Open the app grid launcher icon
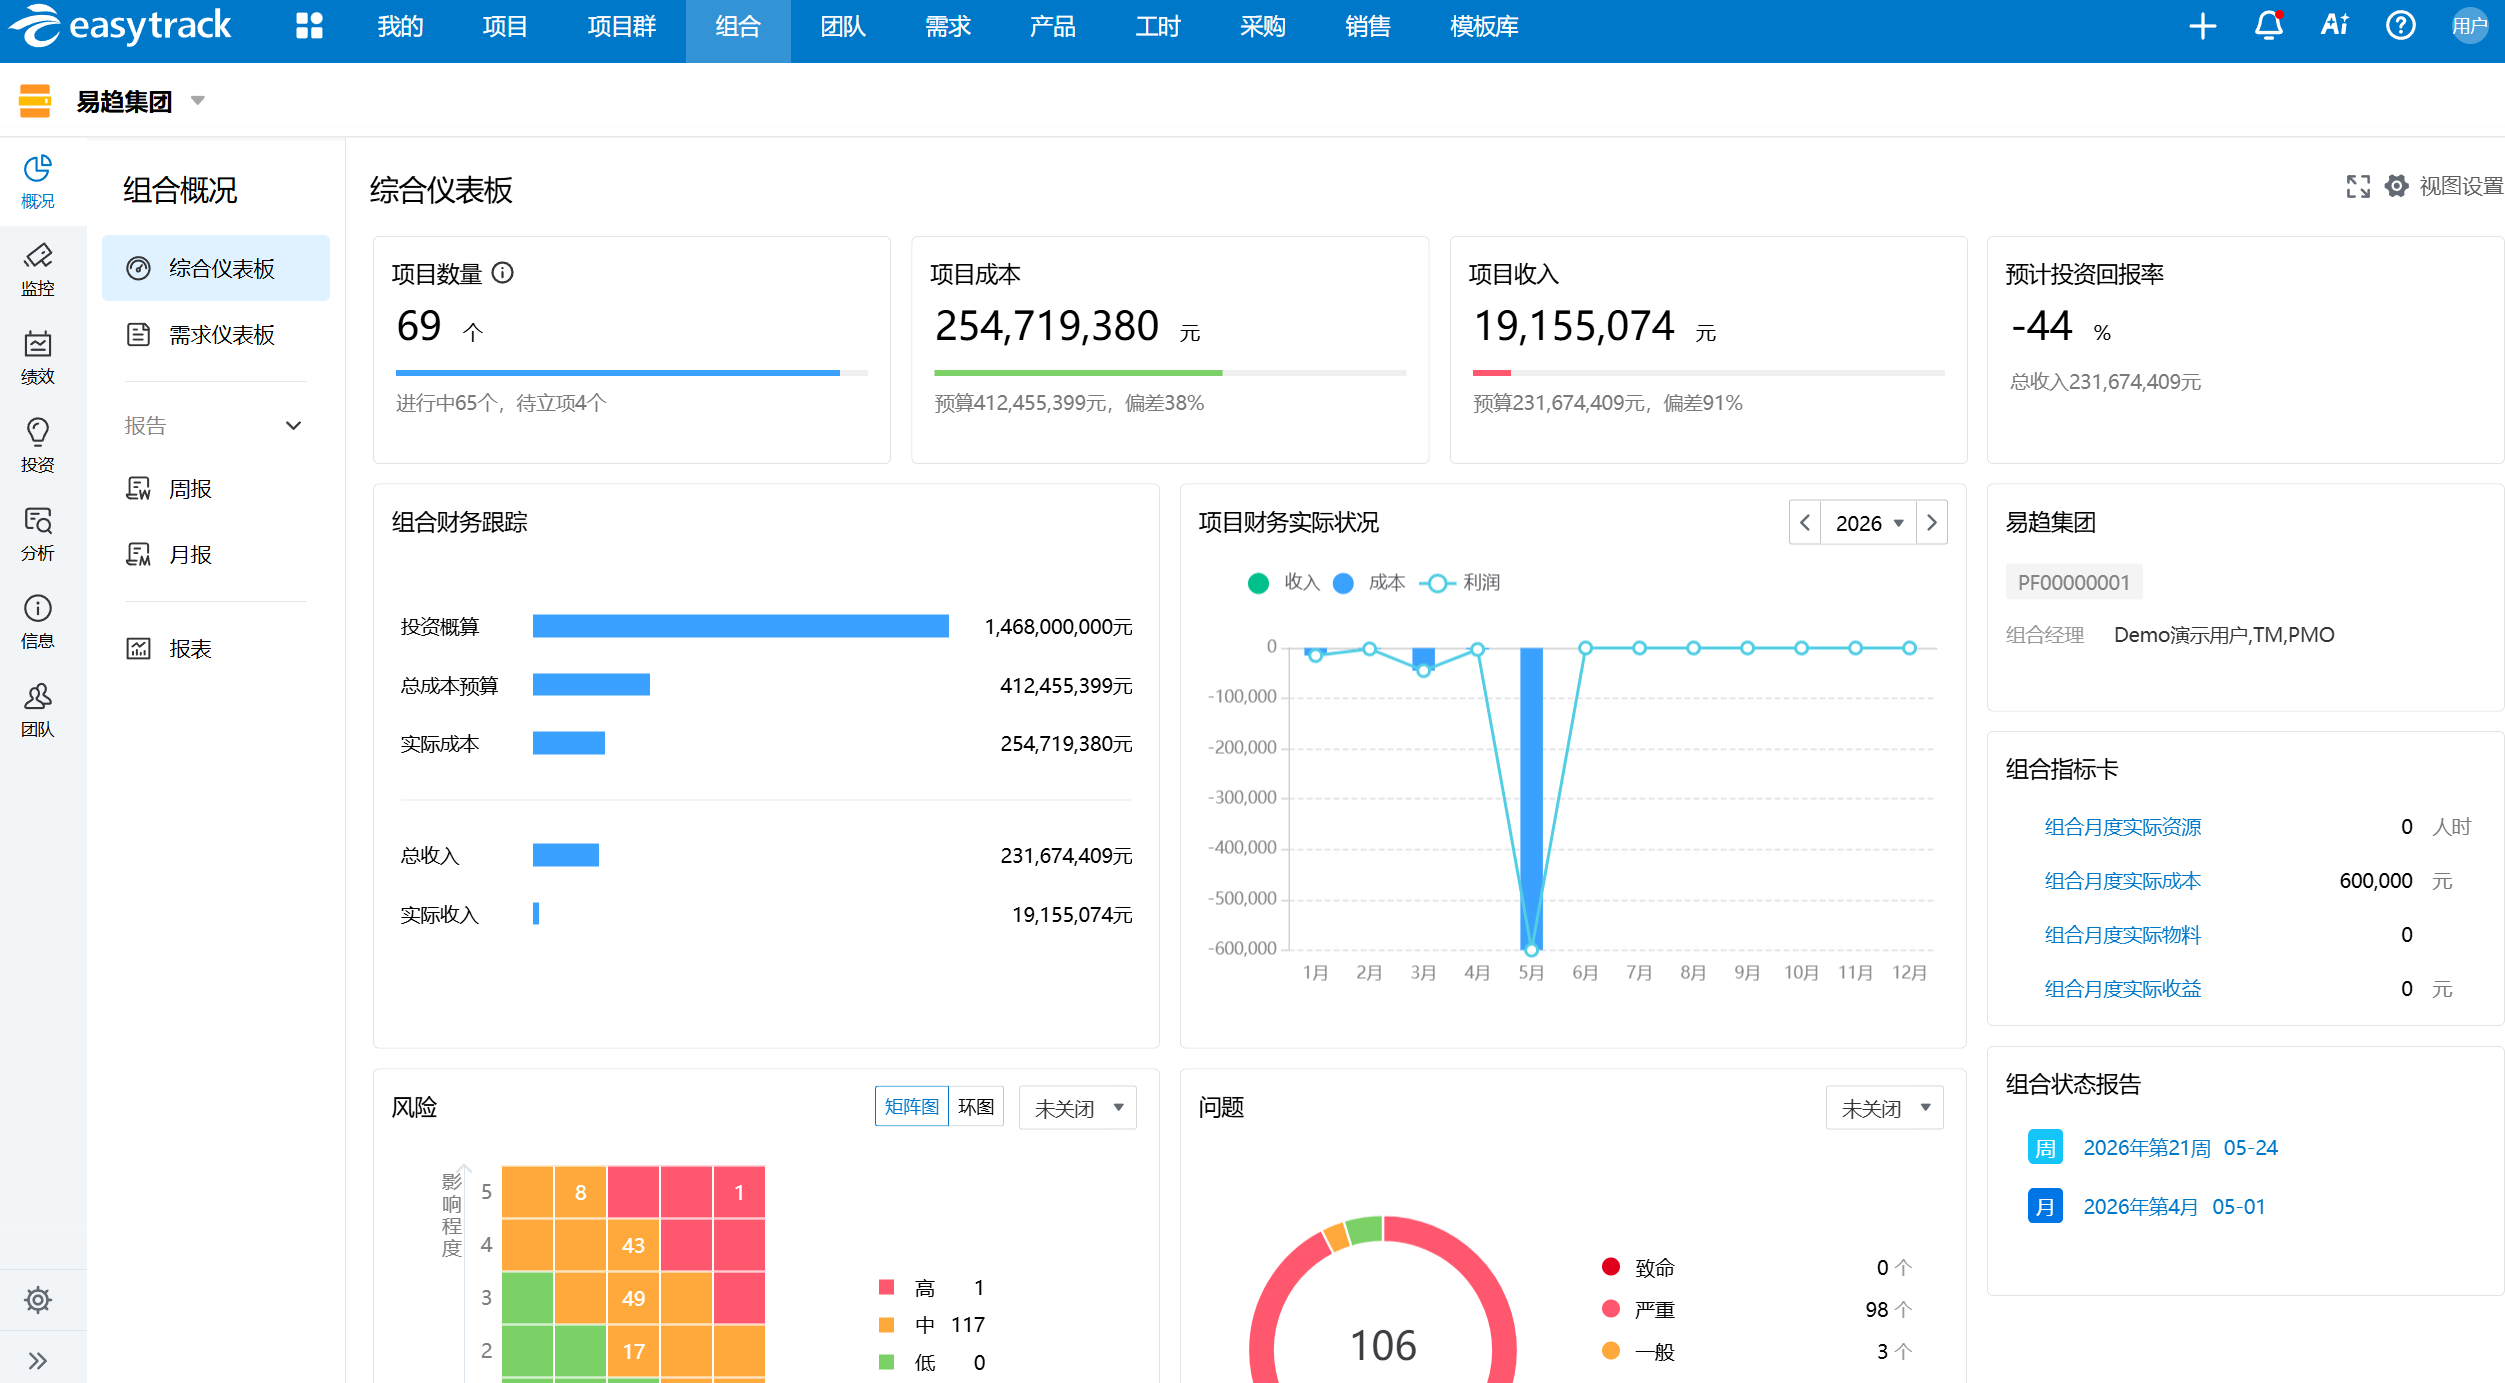The image size is (2505, 1383). point(309,26)
